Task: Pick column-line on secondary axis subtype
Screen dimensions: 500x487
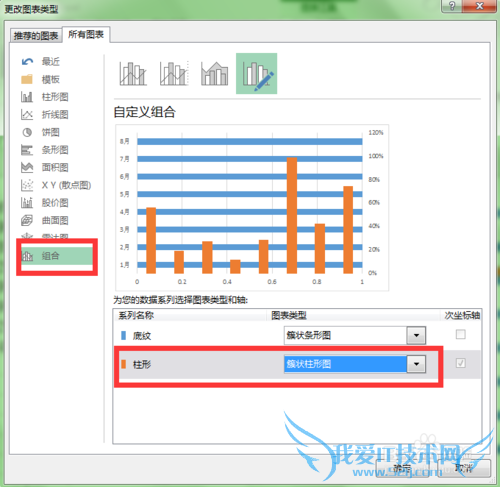Action: (x=174, y=74)
